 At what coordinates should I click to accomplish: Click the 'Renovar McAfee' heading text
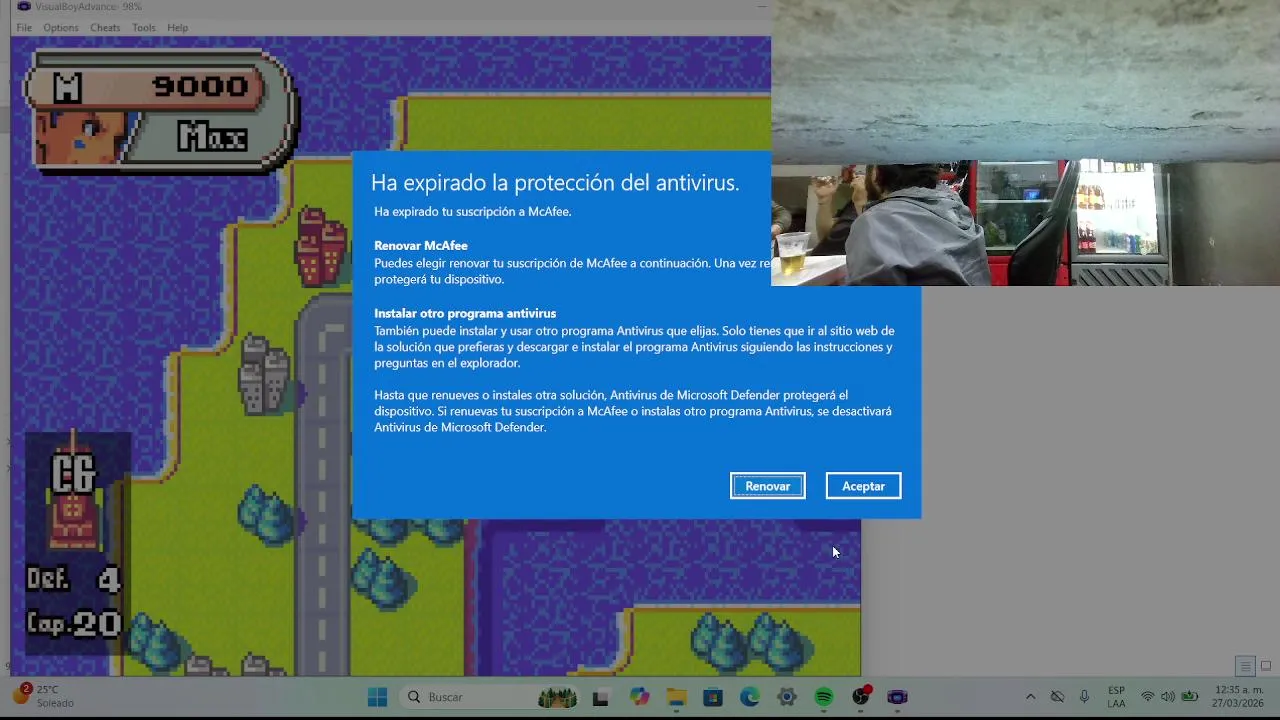[421, 246]
